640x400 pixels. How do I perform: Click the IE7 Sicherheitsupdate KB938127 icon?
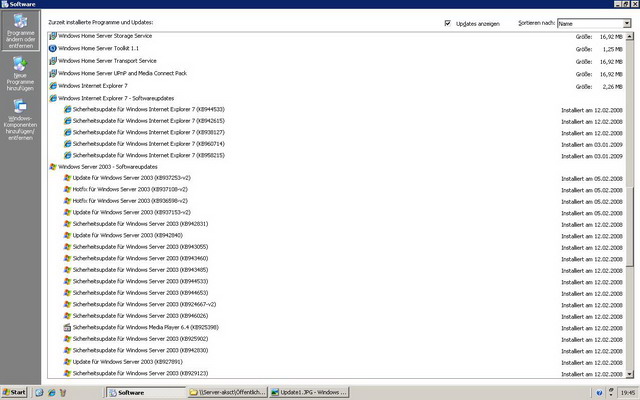(67, 132)
